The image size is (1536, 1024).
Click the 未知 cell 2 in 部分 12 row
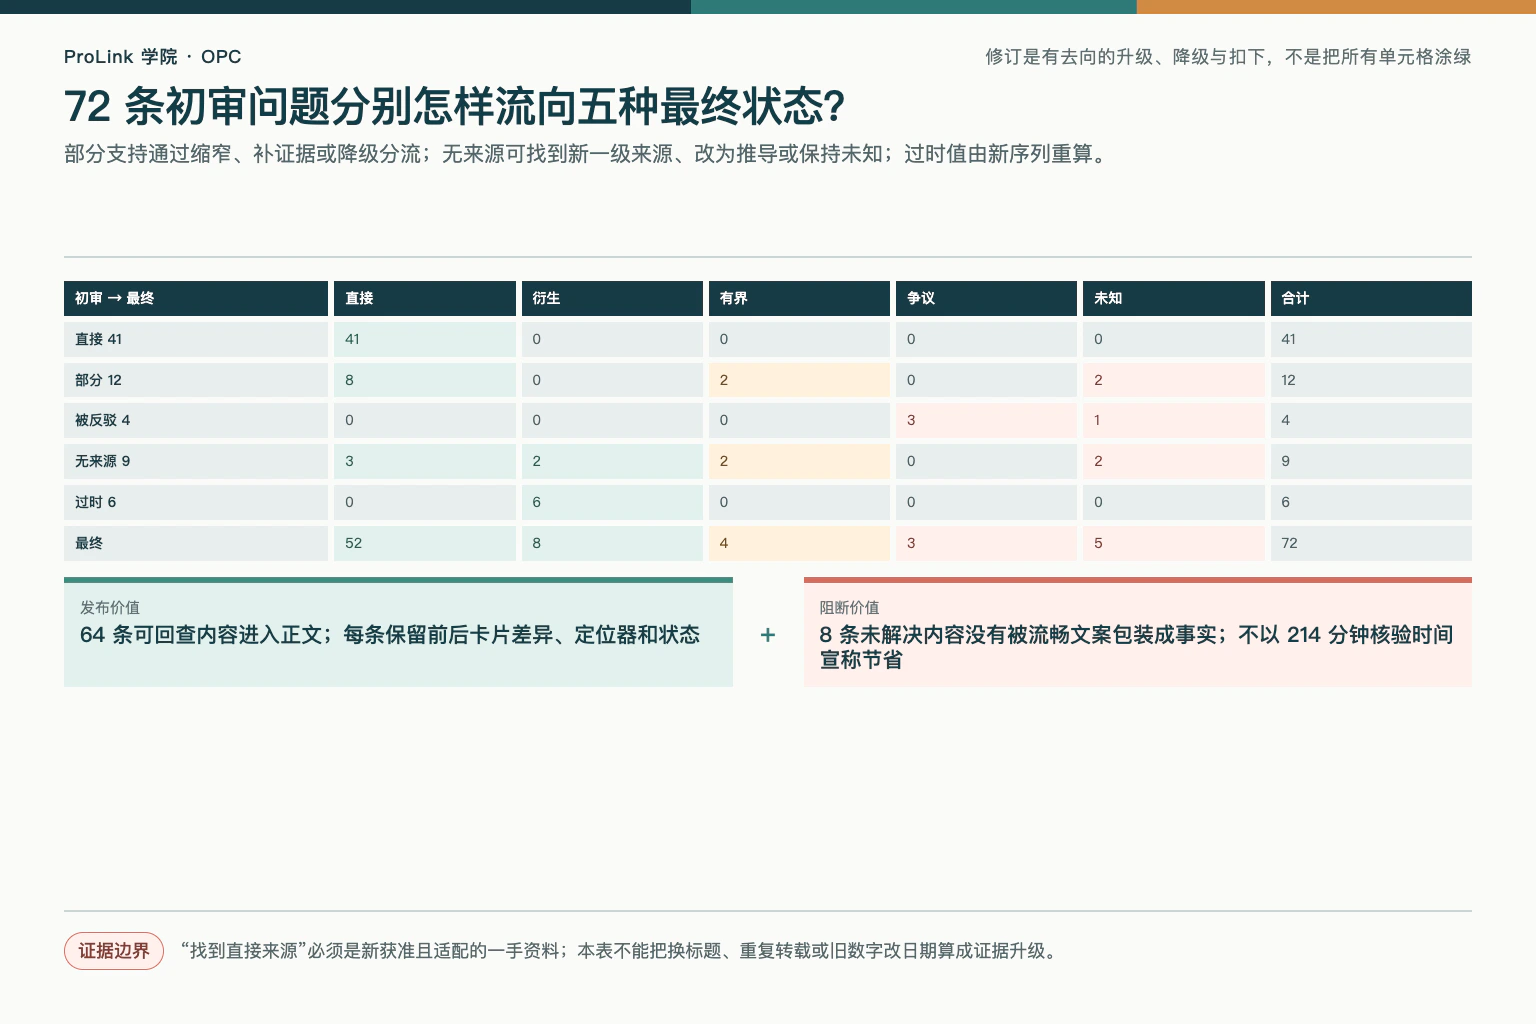coord(1174,380)
